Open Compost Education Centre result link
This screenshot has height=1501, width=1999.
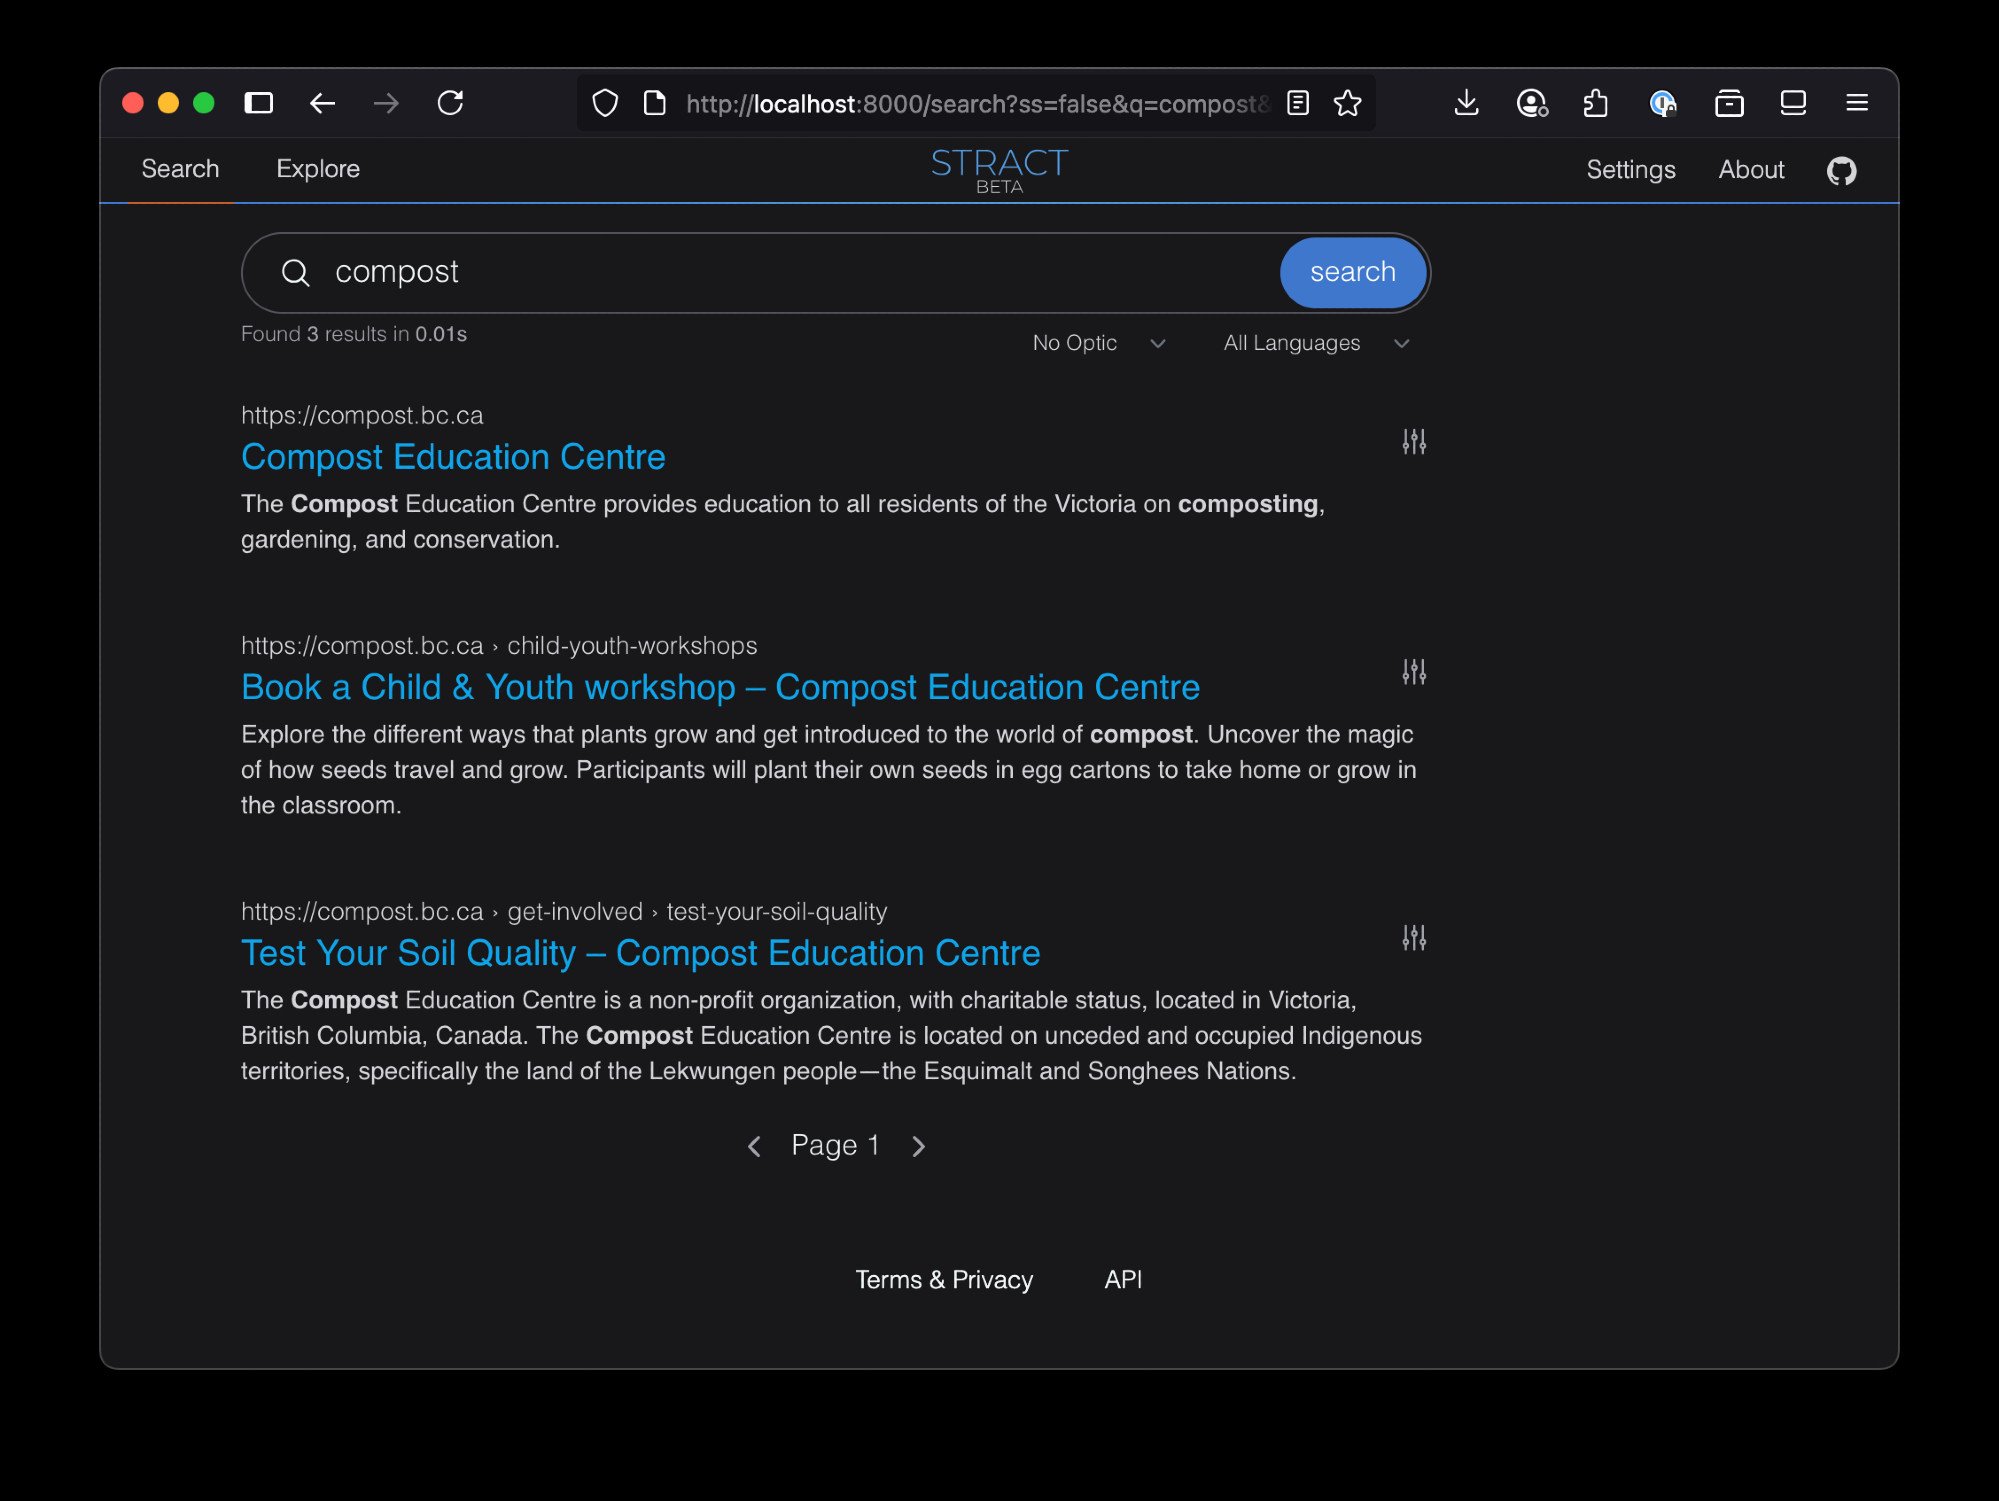click(x=453, y=457)
